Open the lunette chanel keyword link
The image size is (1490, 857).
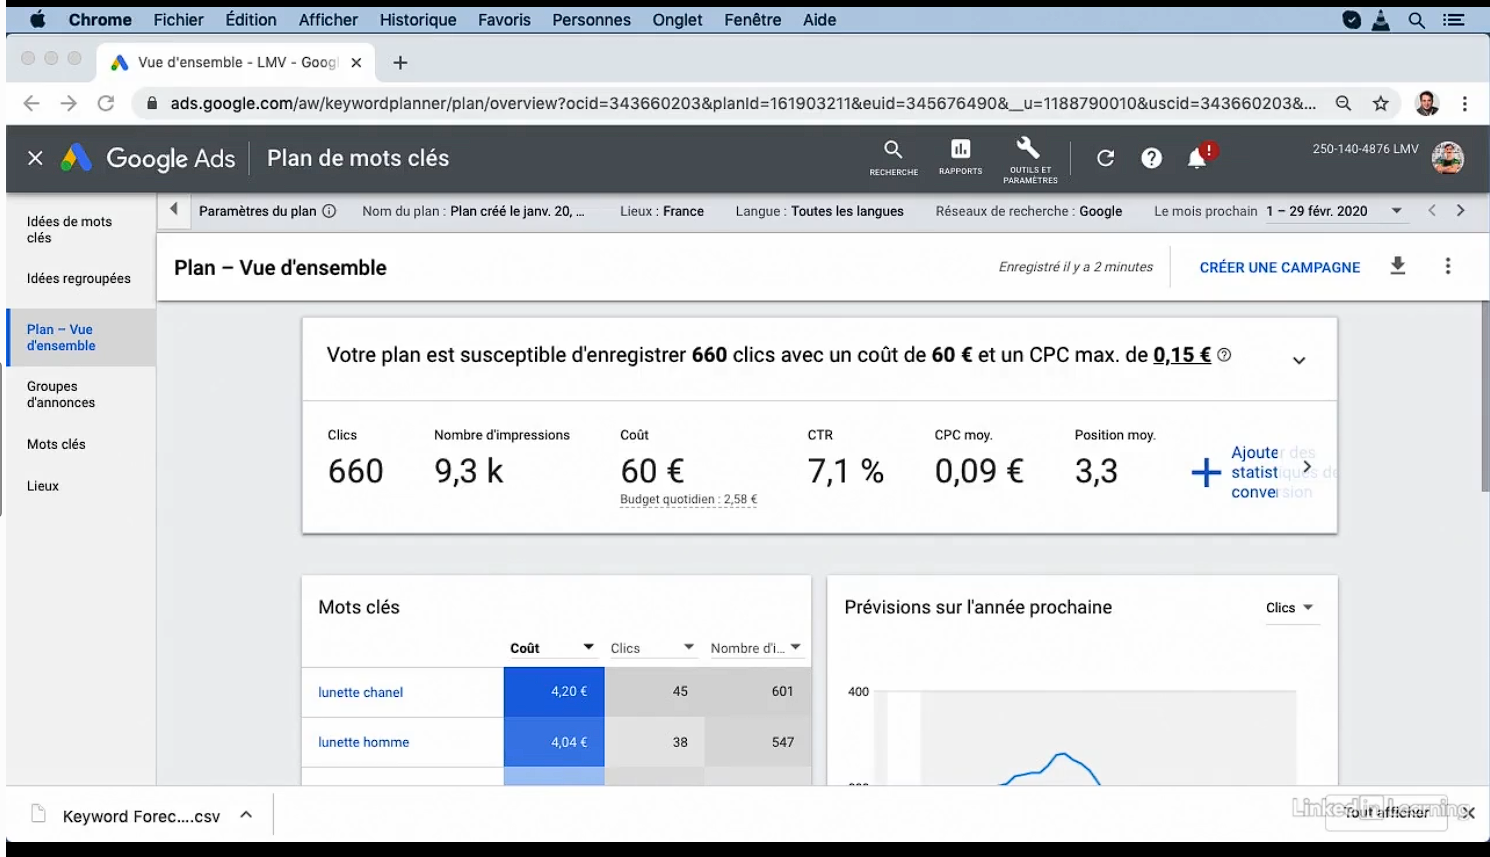click(360, 692)
